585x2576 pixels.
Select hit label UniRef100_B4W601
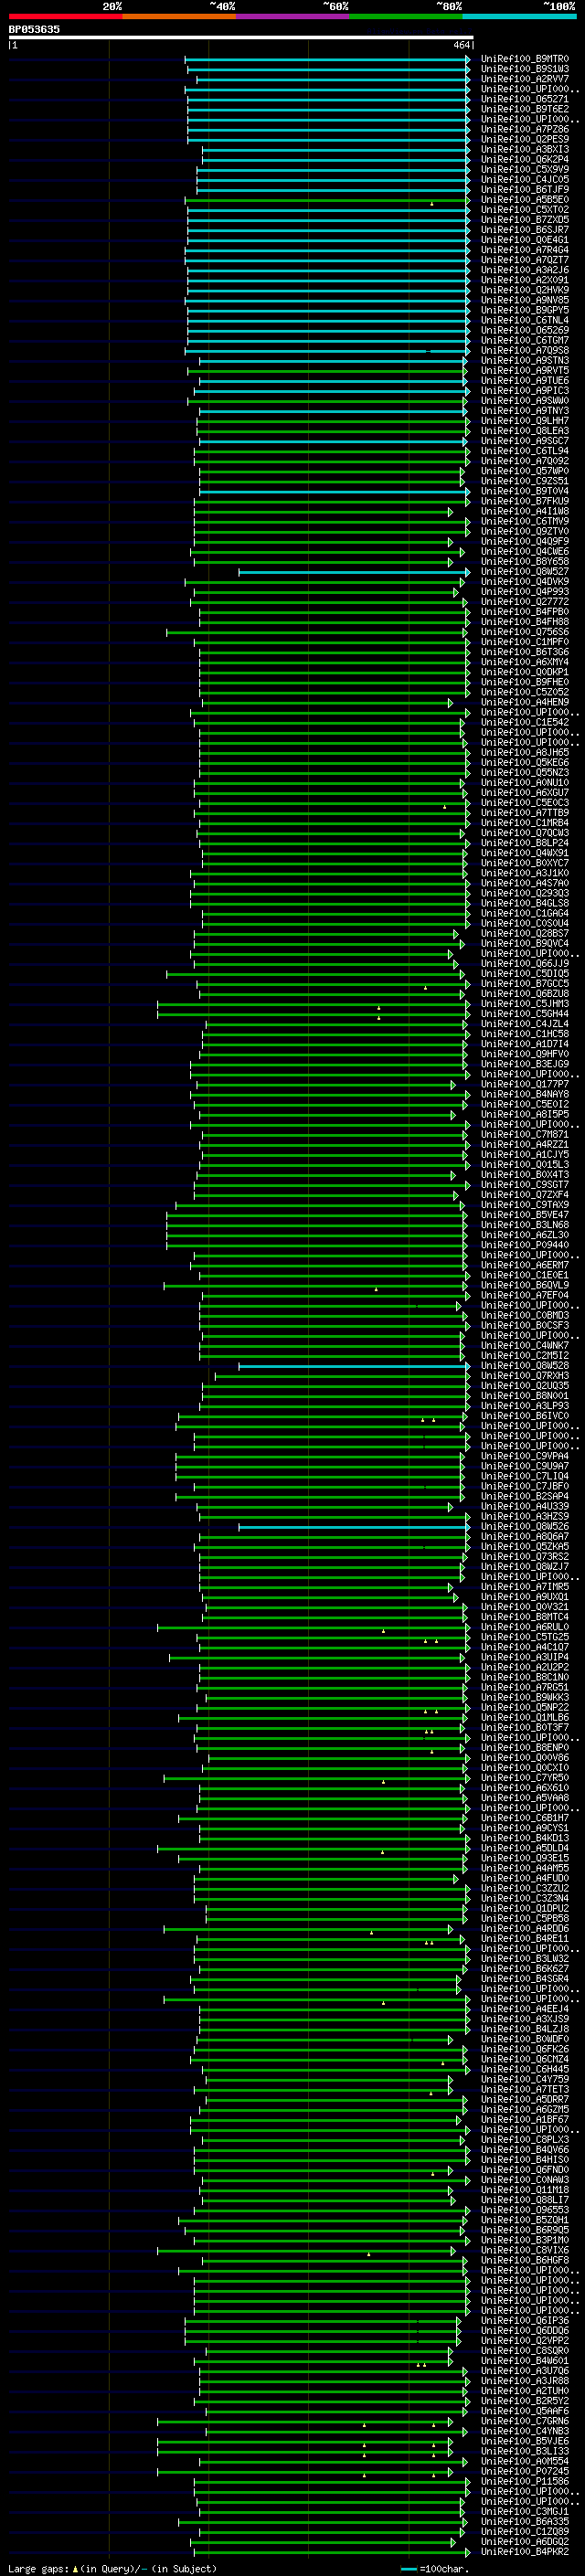point(524,2360)
